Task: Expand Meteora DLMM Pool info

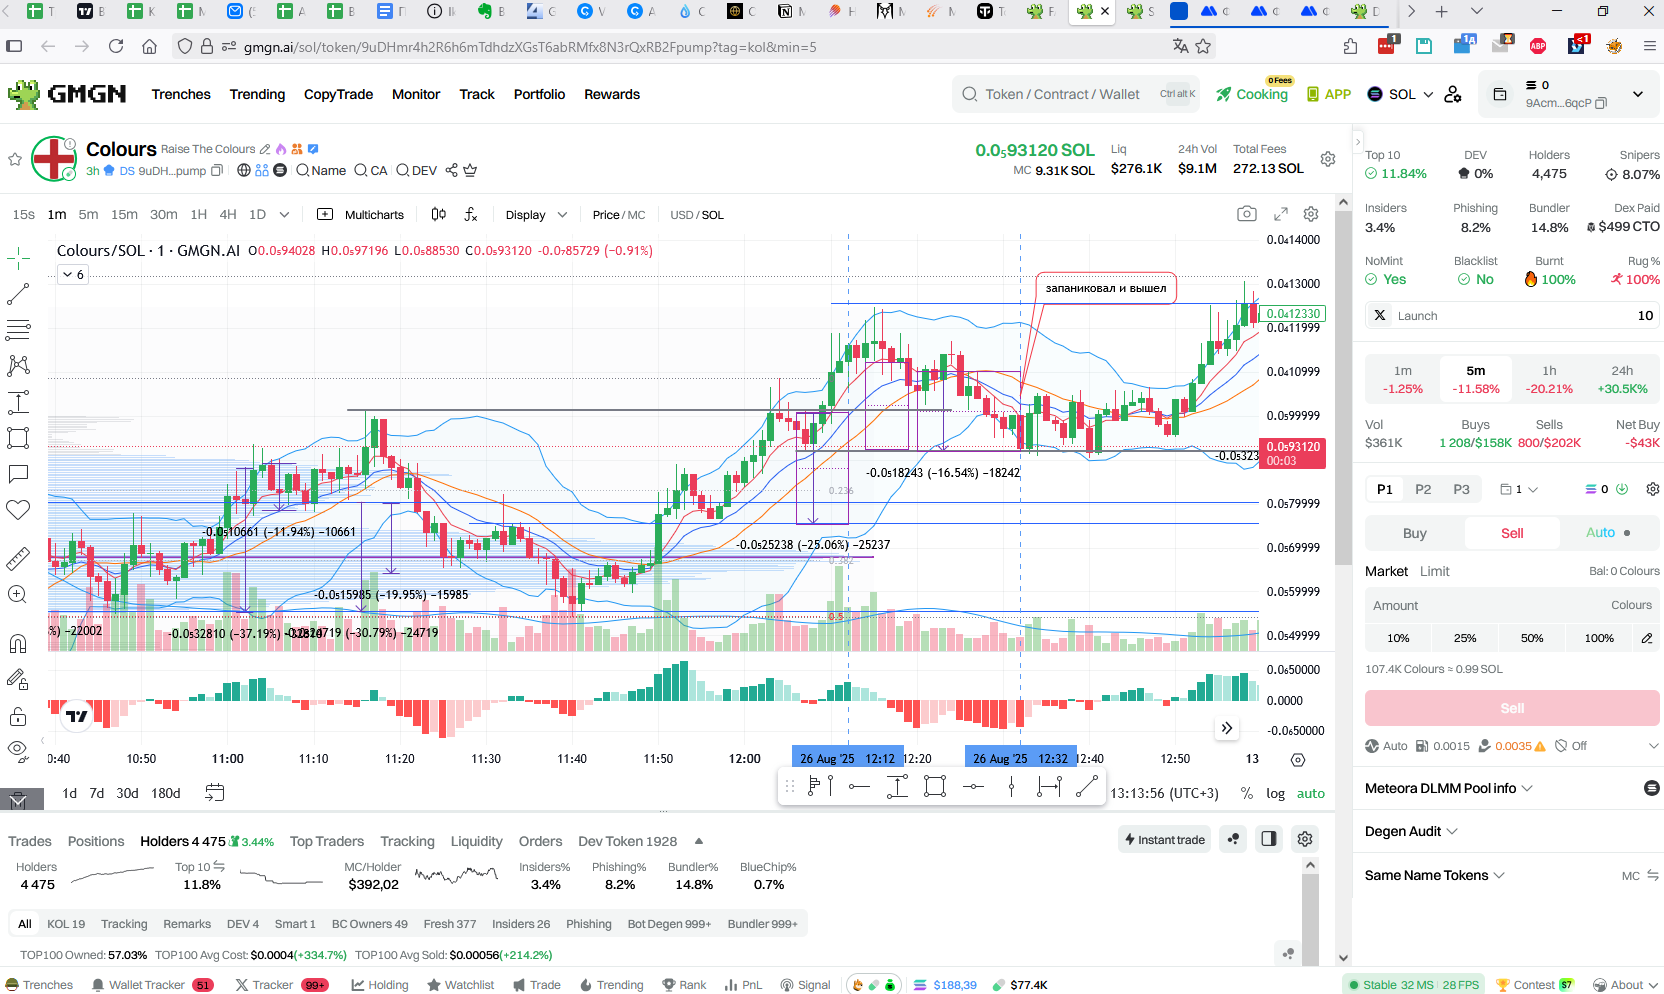Action: (x=1449, y=788)
